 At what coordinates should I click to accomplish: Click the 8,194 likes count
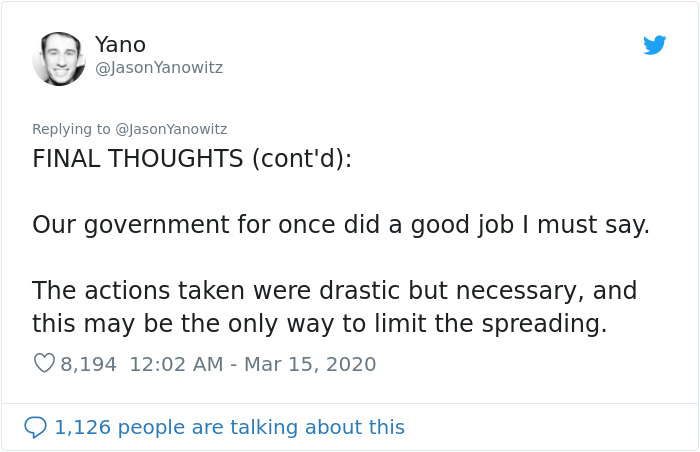[x=88, y=364]
